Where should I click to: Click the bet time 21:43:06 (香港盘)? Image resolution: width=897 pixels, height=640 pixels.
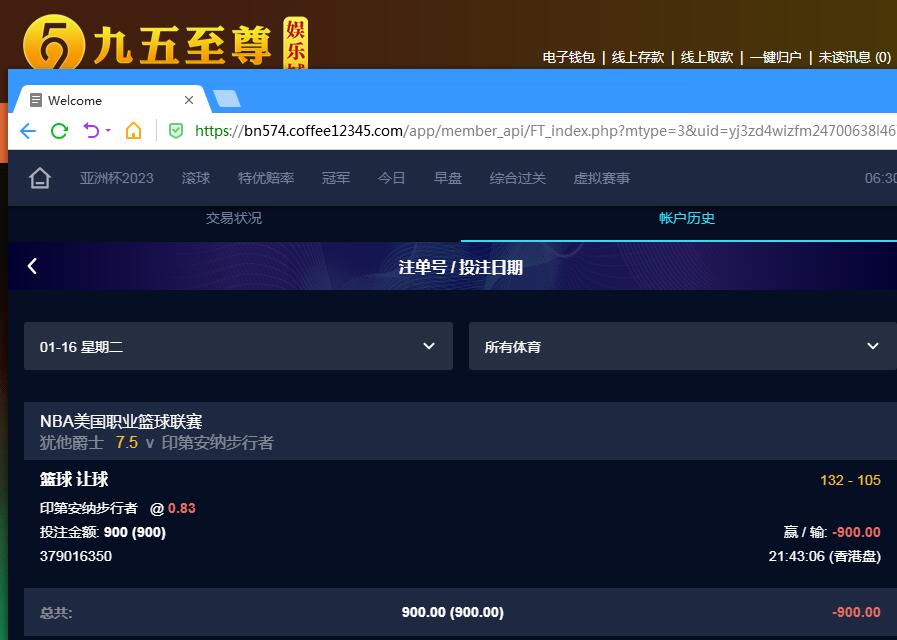coord(824,556)
